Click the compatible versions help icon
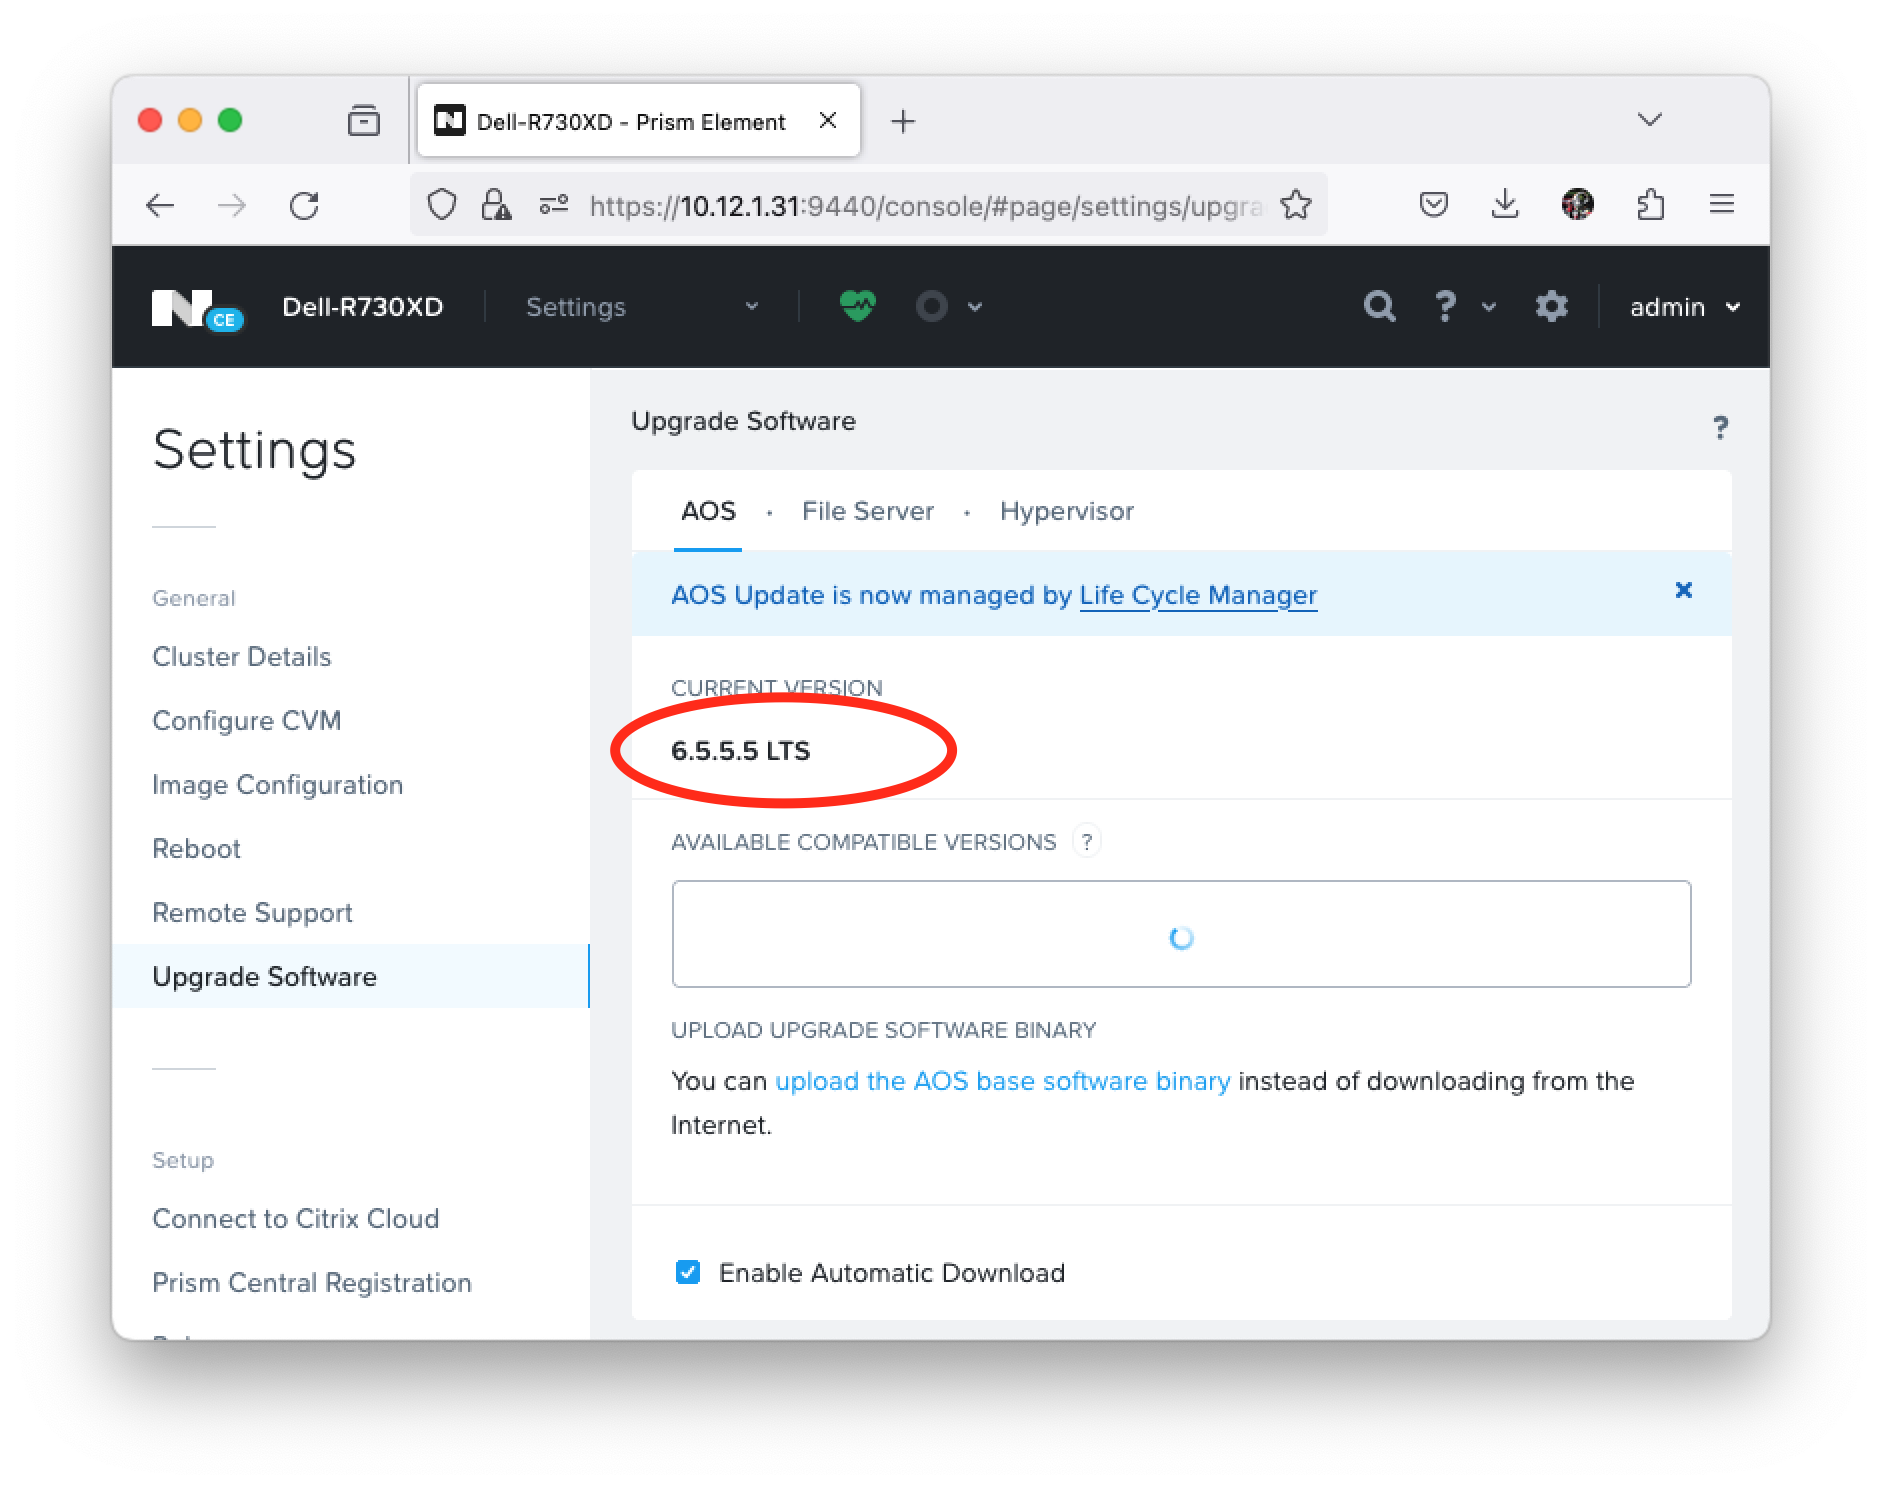Image resolution: width=1882 pixels, height=1488 pixels. [1086, 842]
